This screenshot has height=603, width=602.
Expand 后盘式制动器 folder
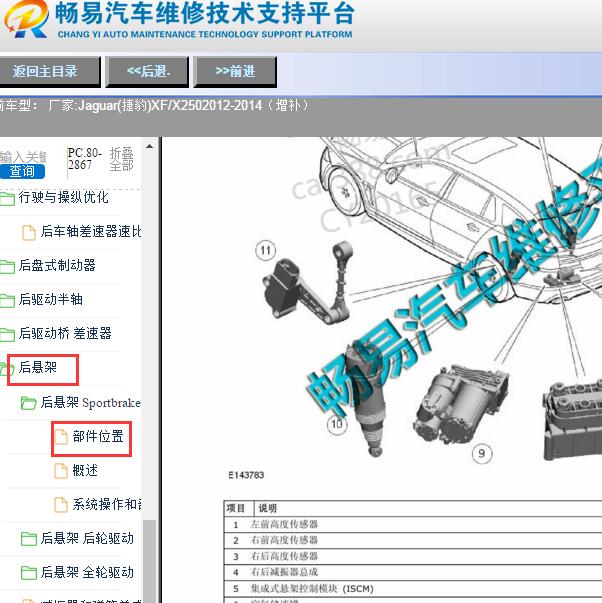(57, 265)
